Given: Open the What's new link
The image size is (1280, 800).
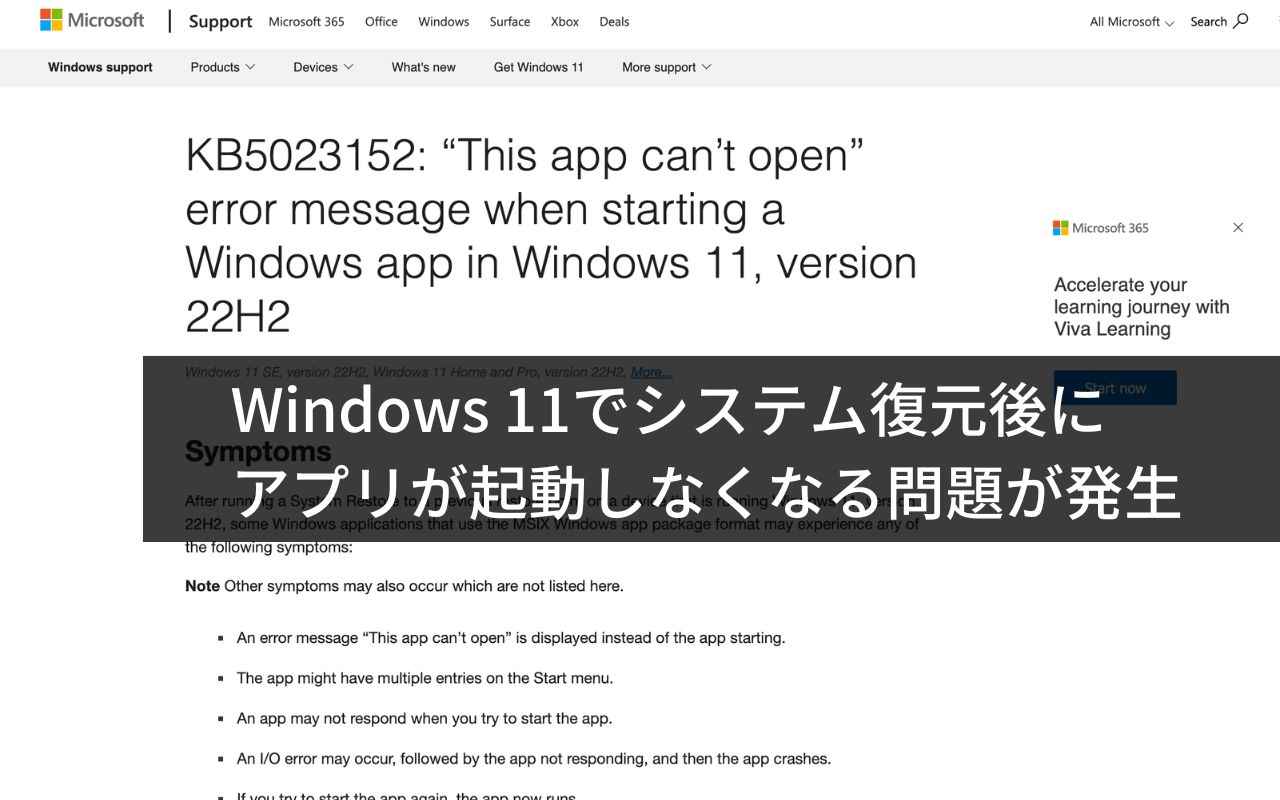Looking at the screenshot, I should pos(423,67).
